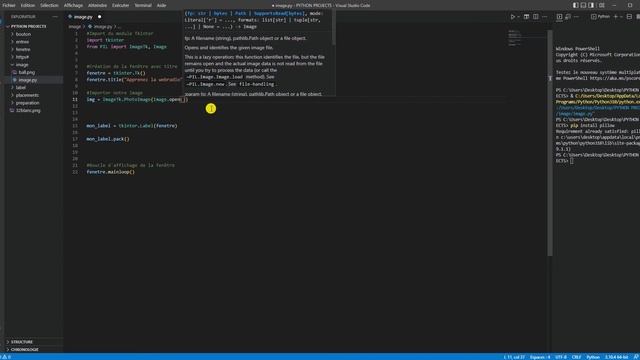Click the image.py breadcrumb segment
640x360 pixels.
(x=100, y=27)
